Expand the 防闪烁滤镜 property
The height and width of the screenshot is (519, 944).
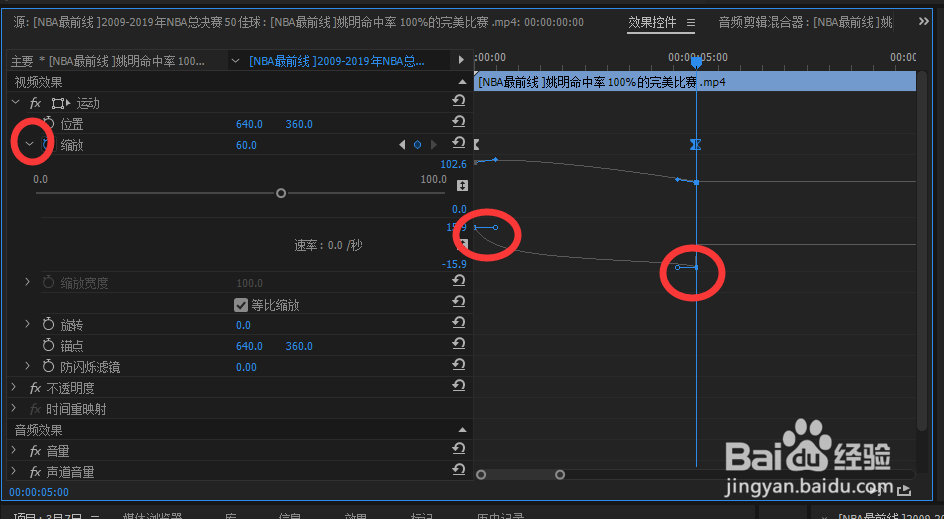28,365
